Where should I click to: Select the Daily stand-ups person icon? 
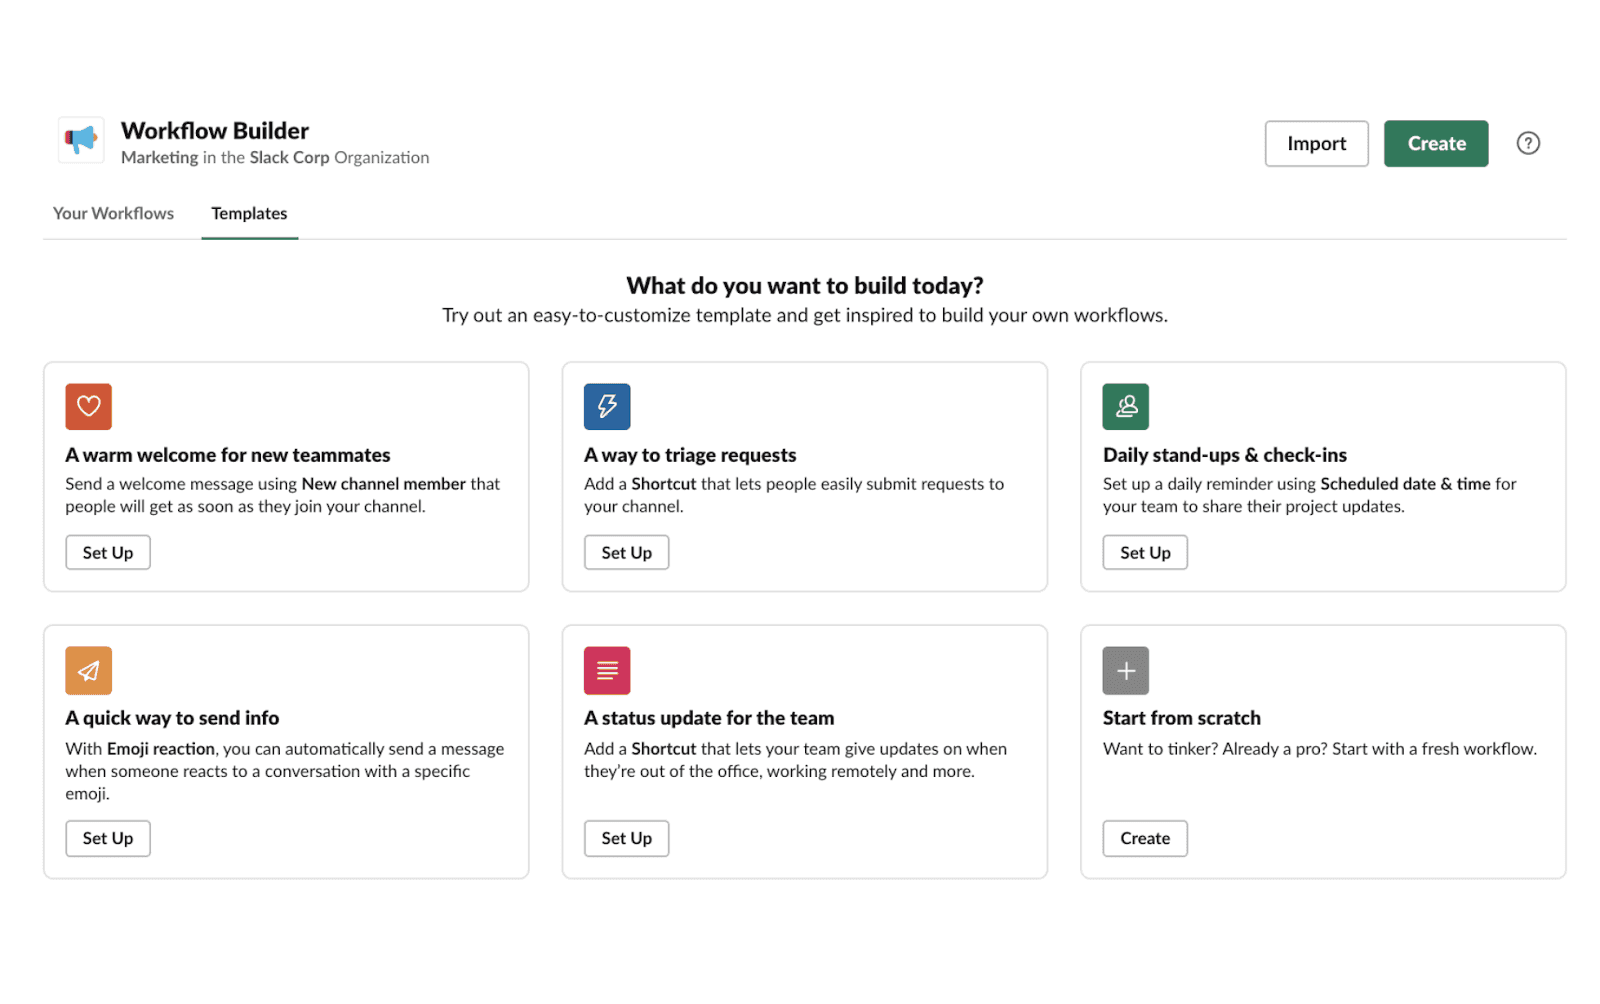pos(1126,406)
